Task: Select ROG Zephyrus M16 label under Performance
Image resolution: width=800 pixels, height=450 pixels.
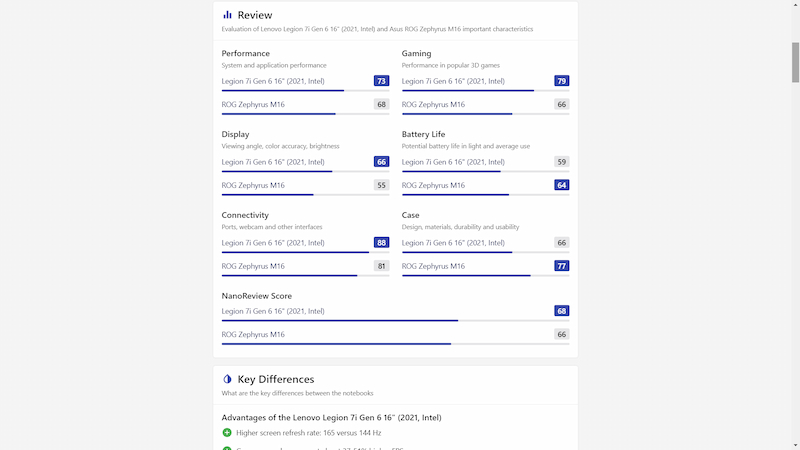Action: pyautogui.click(x=253, y=105)
